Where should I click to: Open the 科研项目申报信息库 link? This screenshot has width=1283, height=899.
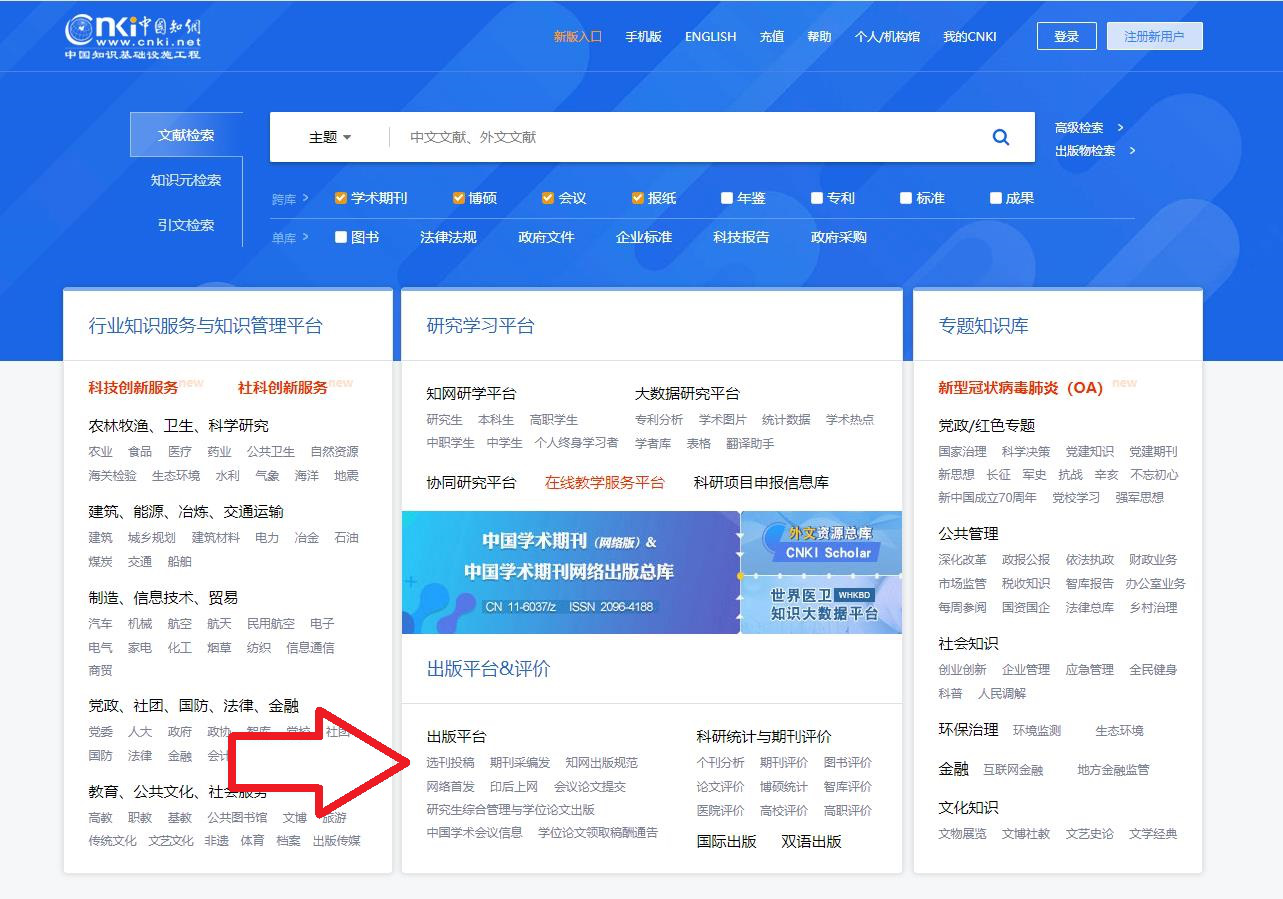761,482
